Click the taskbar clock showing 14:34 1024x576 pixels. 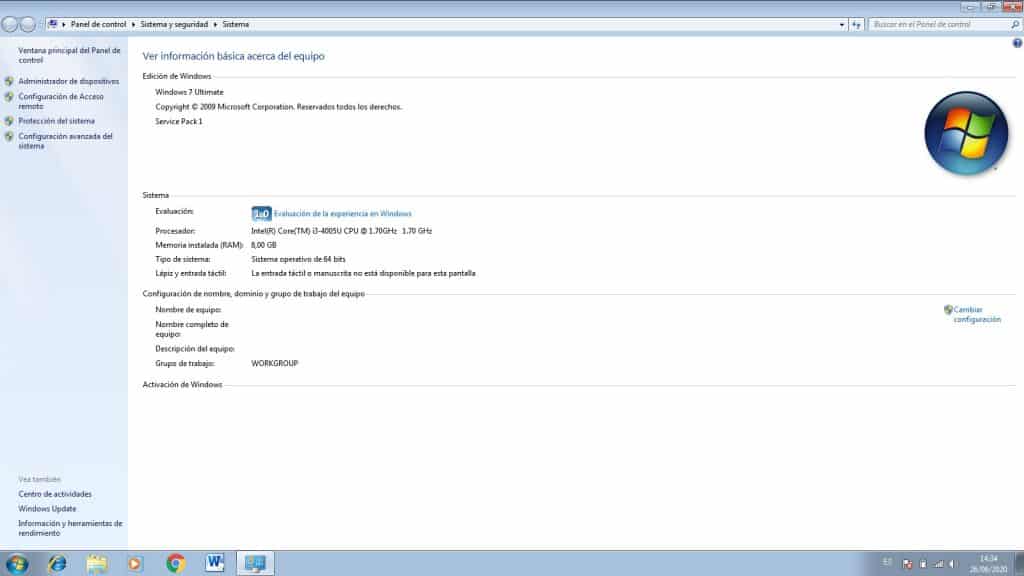point(989,564)
